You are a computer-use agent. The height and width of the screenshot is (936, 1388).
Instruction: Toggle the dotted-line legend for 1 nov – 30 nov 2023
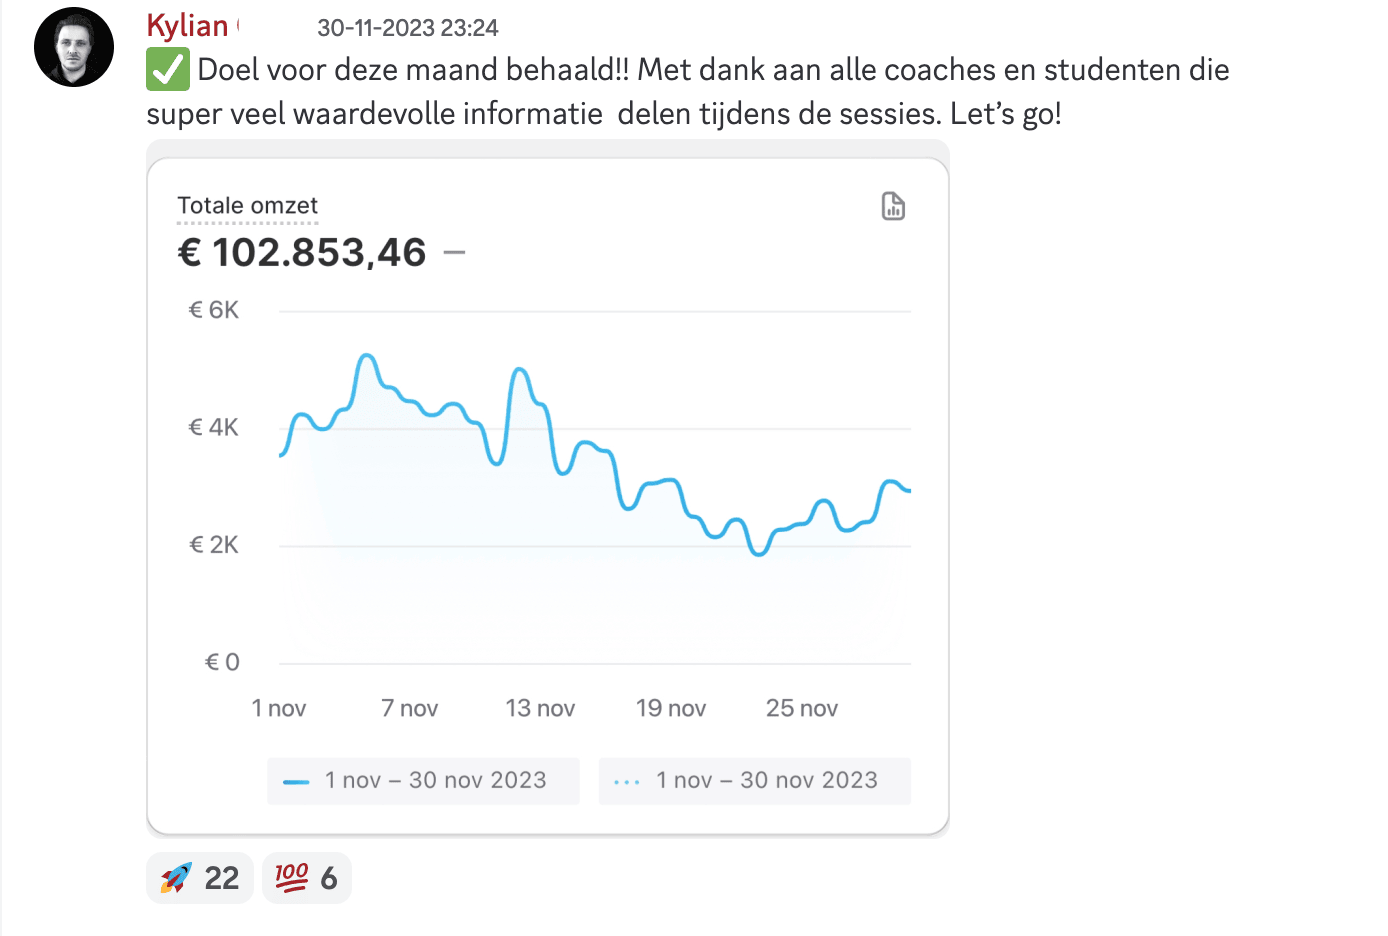pos(754,780)
